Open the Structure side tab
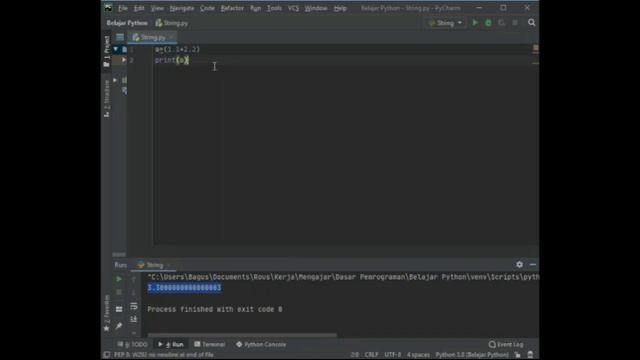Viewport: 640px width, 360px height. click(x=107, y=98)
